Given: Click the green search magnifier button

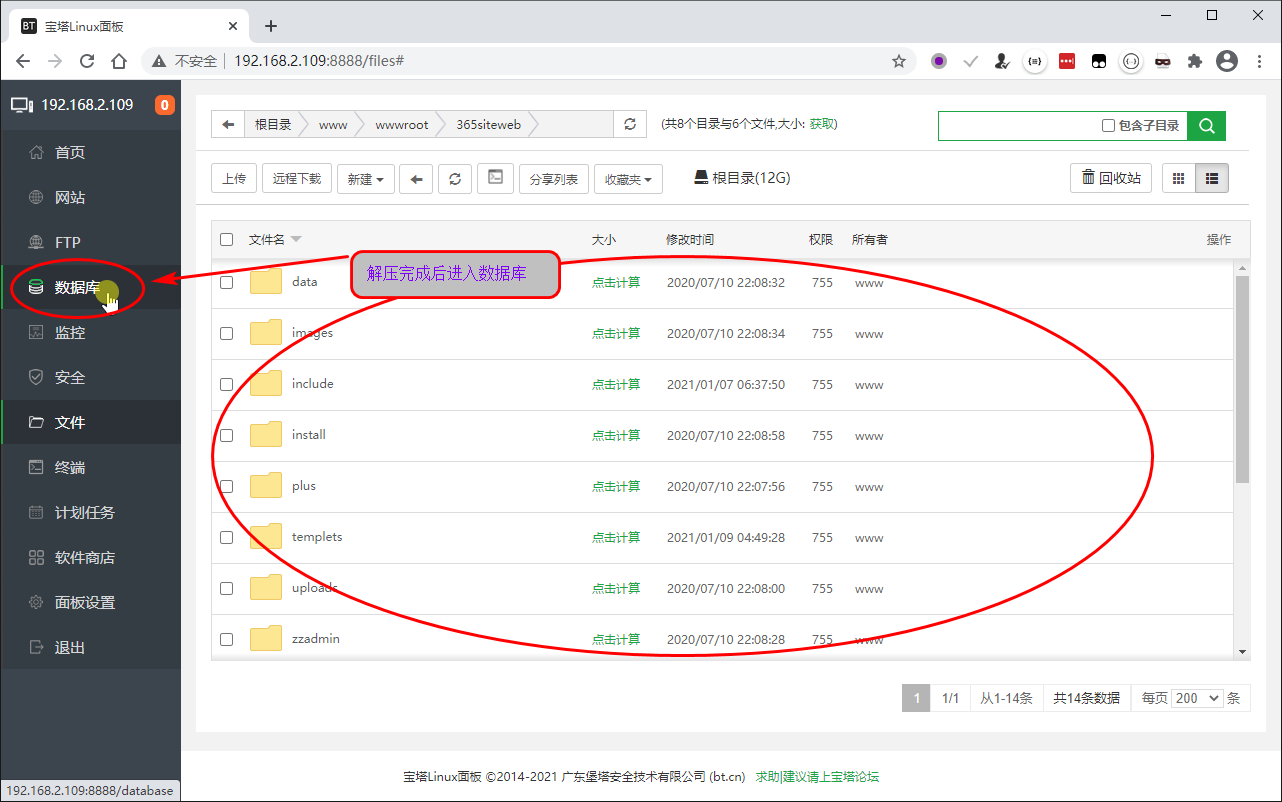Looking at the screenshot, I should [x=1206, y=126].
